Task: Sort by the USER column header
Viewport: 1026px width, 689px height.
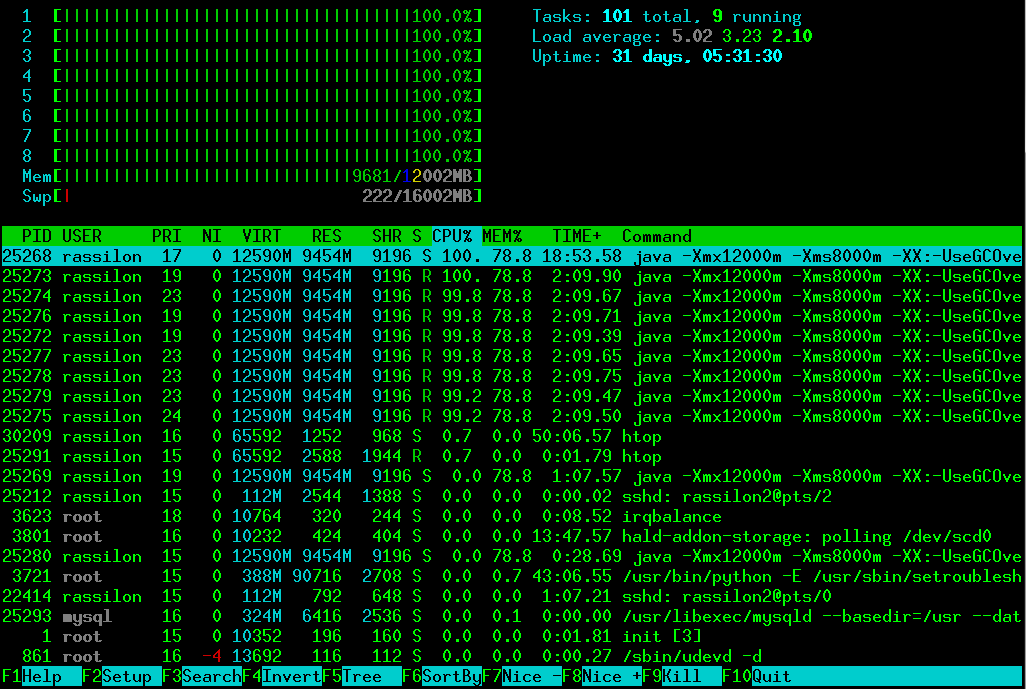Action: point(82,236)
